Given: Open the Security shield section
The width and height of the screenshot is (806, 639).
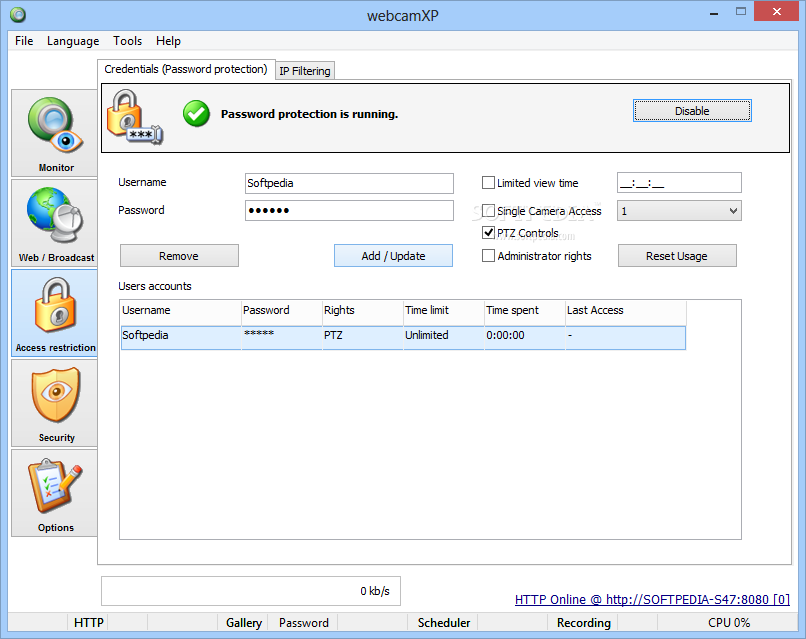Looking at the screenshot, I should (x=54, y=403).
